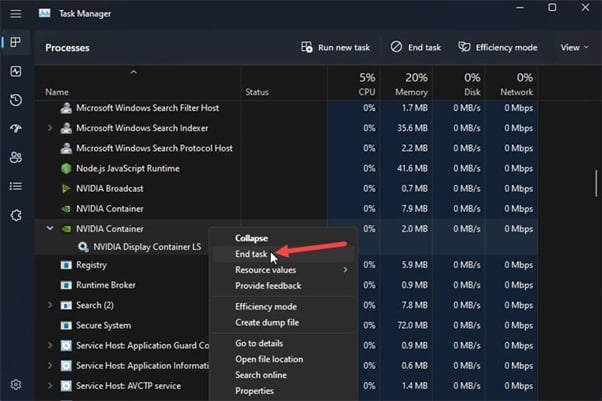Viewport: 602px width, 401px height.
Task: Open the View dropdown
Action: click(x=574, y=47)
